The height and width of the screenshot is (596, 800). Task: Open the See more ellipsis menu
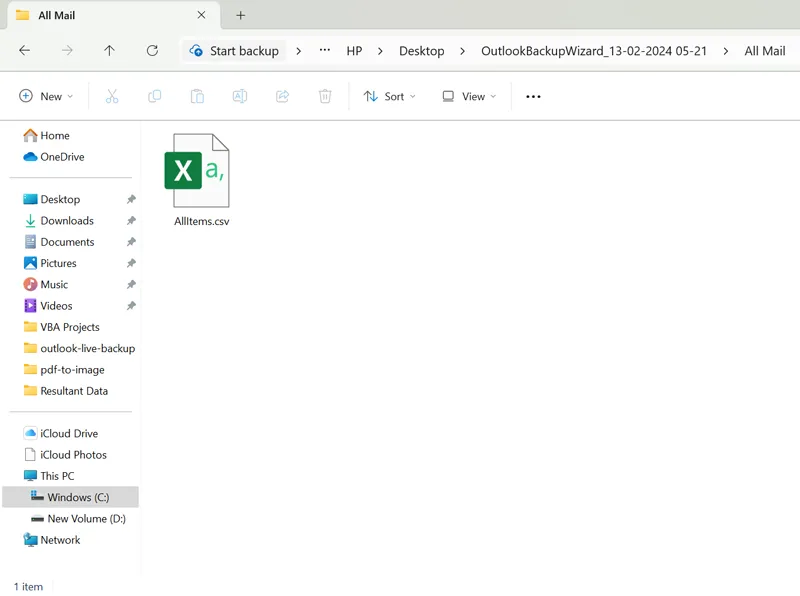point(533,96)
